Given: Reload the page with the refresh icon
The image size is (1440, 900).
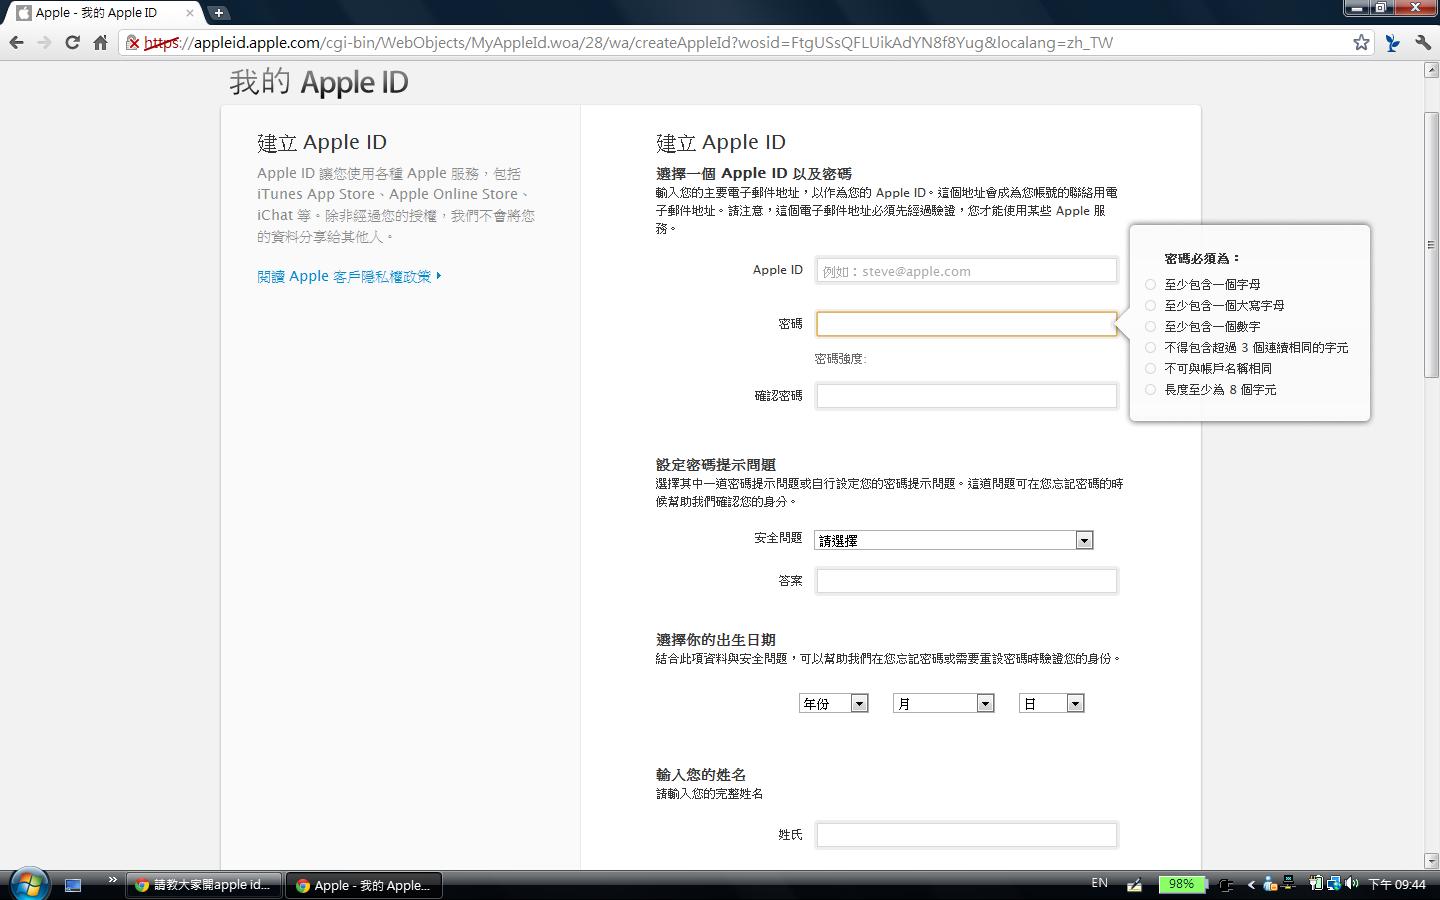Looking at the screenshot, I should click(72, 42).
